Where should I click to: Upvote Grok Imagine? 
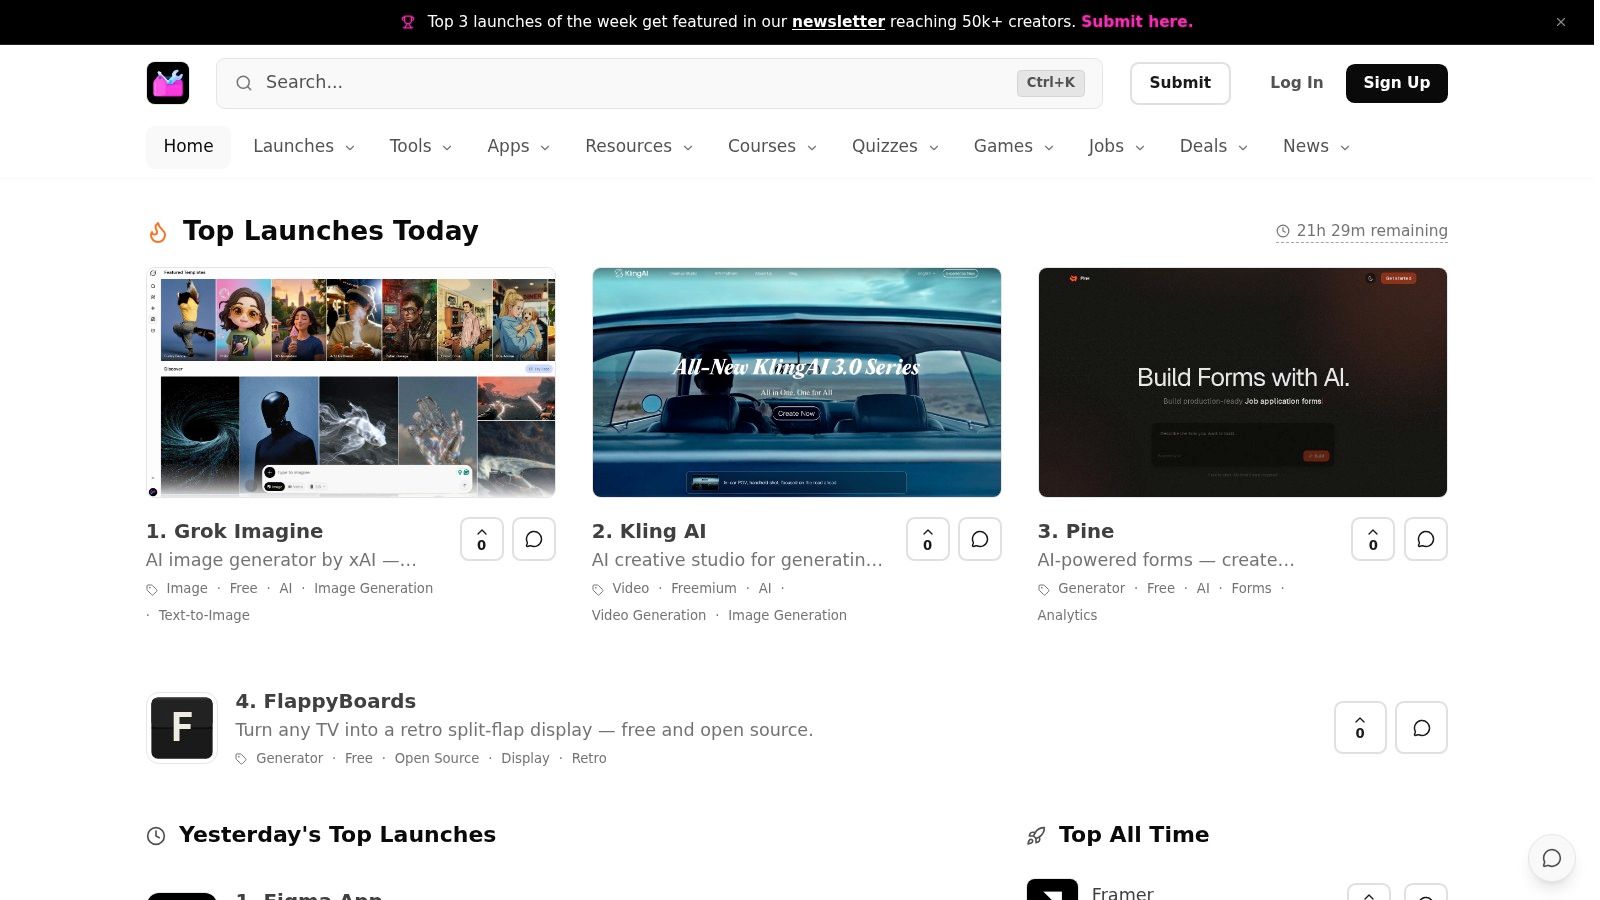[482, 539]
